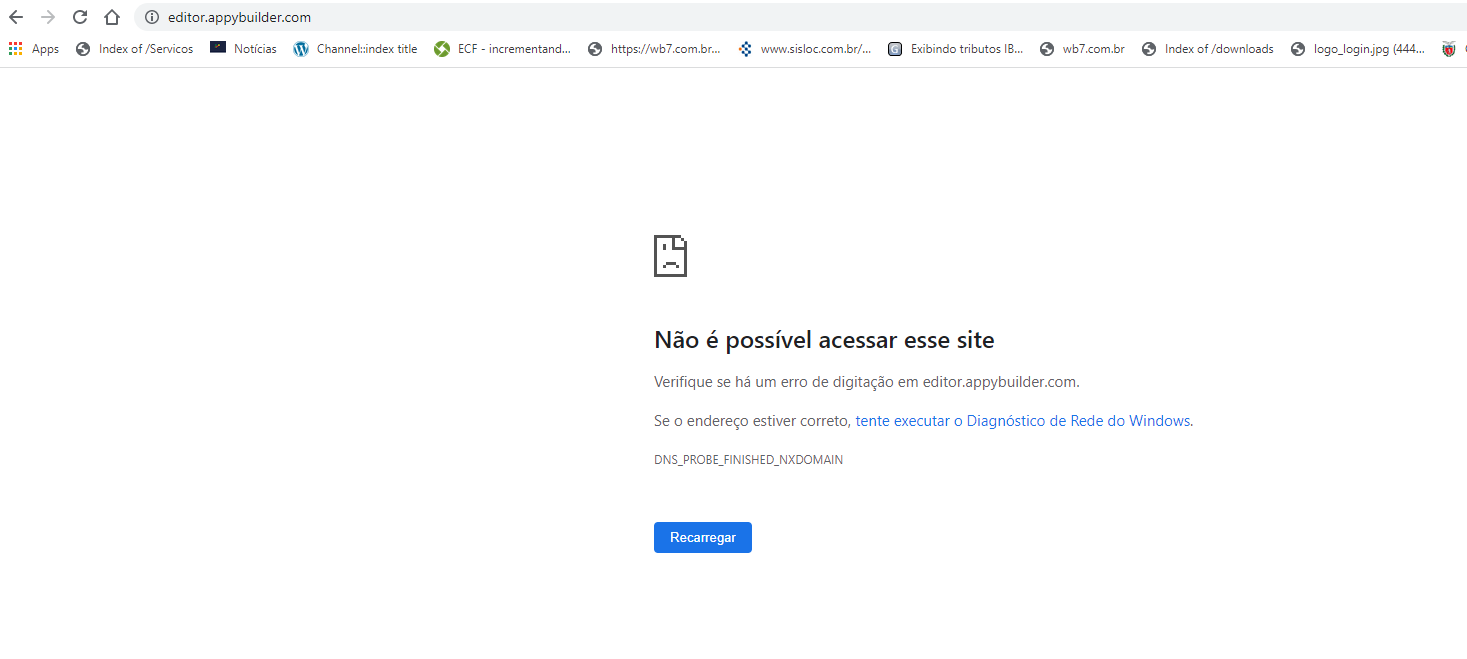Click the forward navigation arrow

click(48, 17)
